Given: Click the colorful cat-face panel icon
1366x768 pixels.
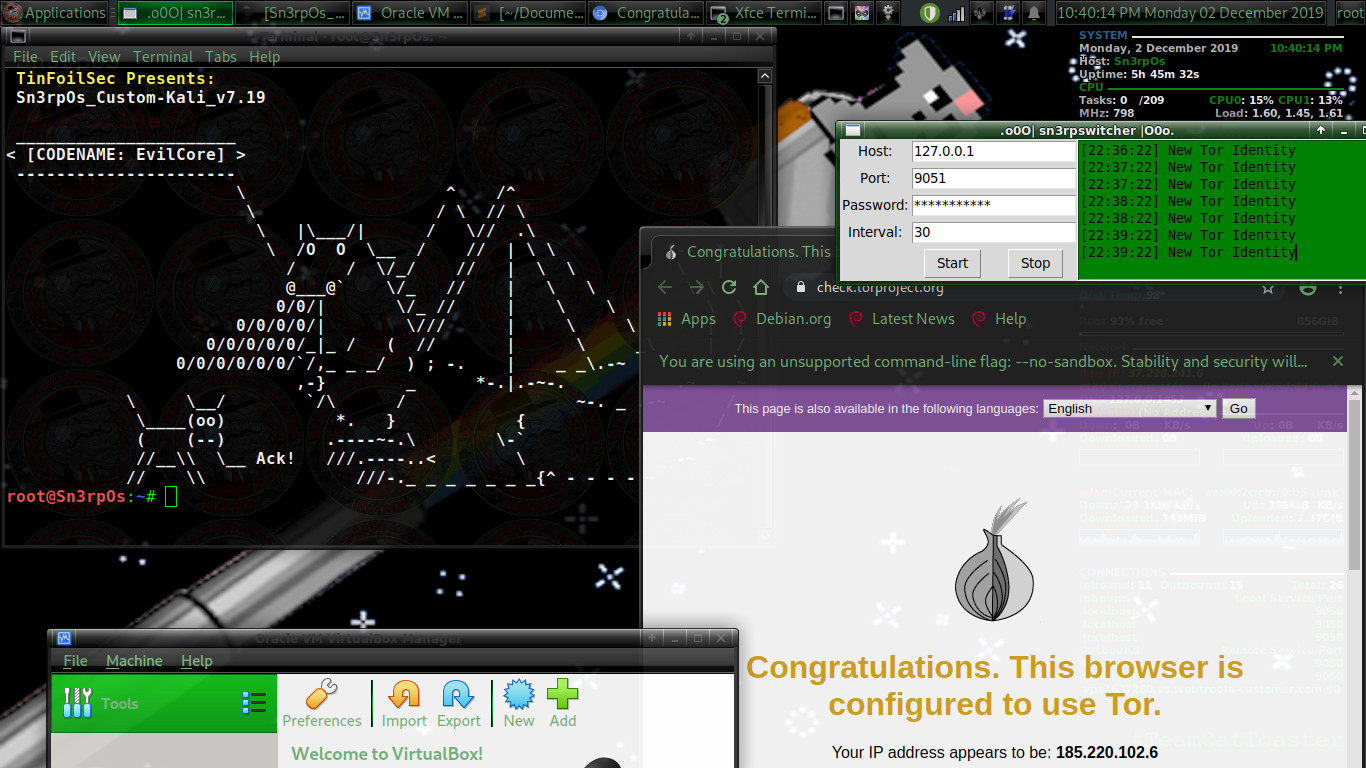Looking at the screenshot, I should 861,13.
